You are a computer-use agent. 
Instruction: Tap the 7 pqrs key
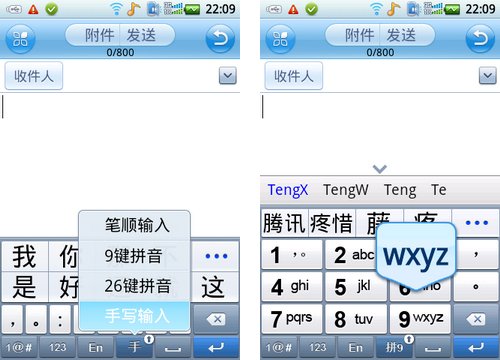pos(292,319)
